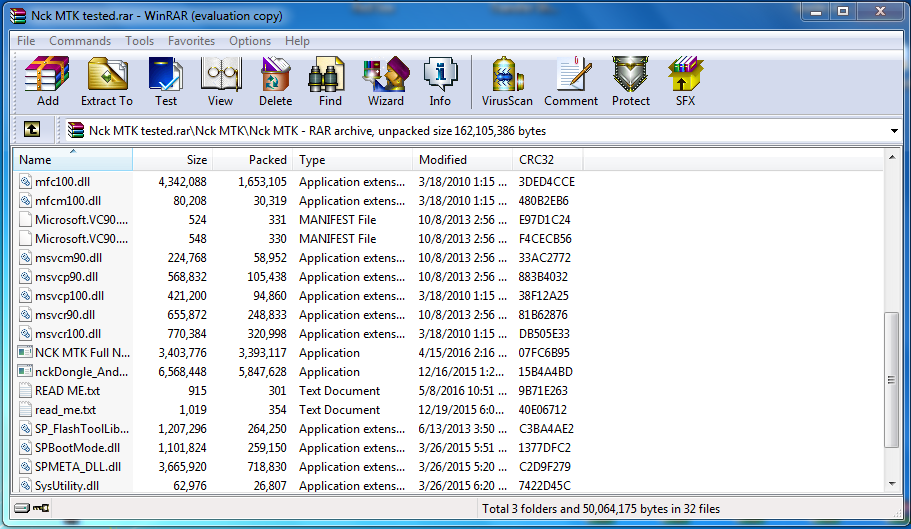Open the Extract To tool
Image resolution: width=911 pixels, height=529 pixels.
pos(107,82)
